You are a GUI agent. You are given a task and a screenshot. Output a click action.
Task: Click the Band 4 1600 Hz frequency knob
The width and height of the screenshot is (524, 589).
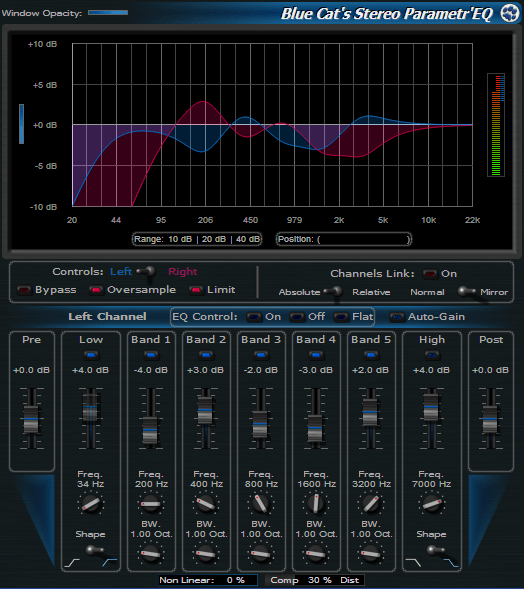click(x=316, y=504)
